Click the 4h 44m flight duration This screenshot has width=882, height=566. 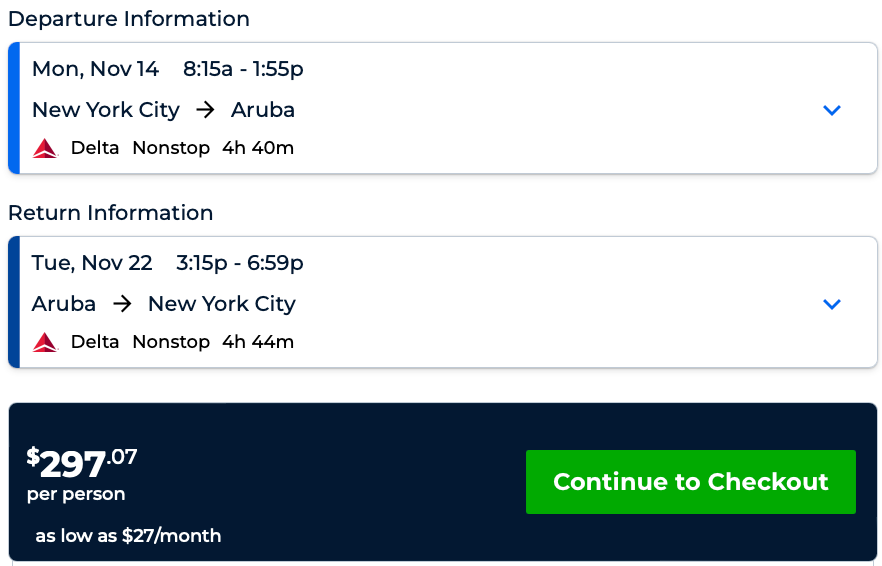(x=258, y=342)
